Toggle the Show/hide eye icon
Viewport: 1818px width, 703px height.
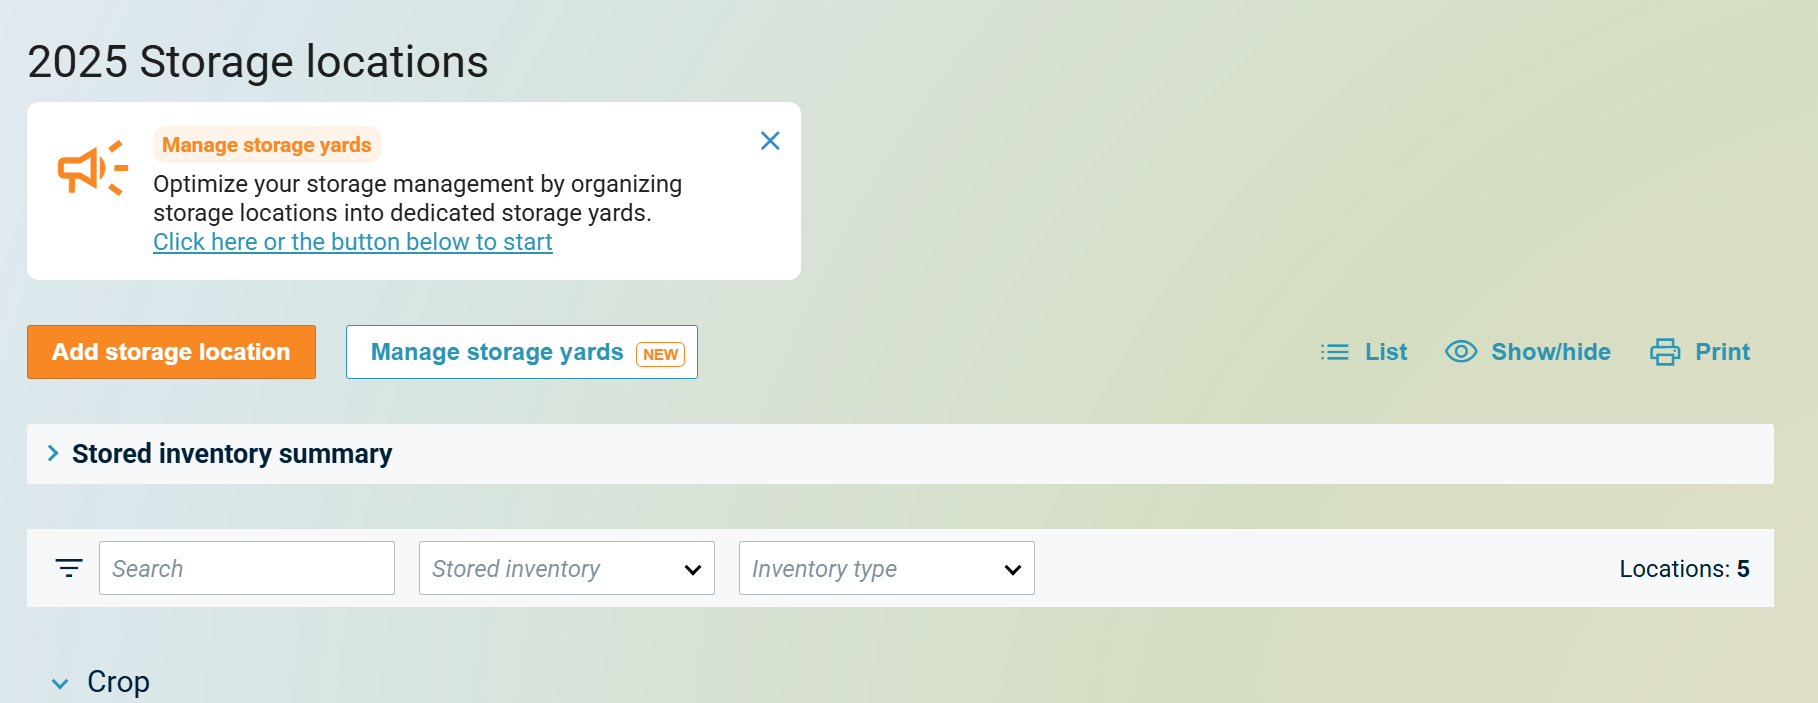tap(1461, 352)
